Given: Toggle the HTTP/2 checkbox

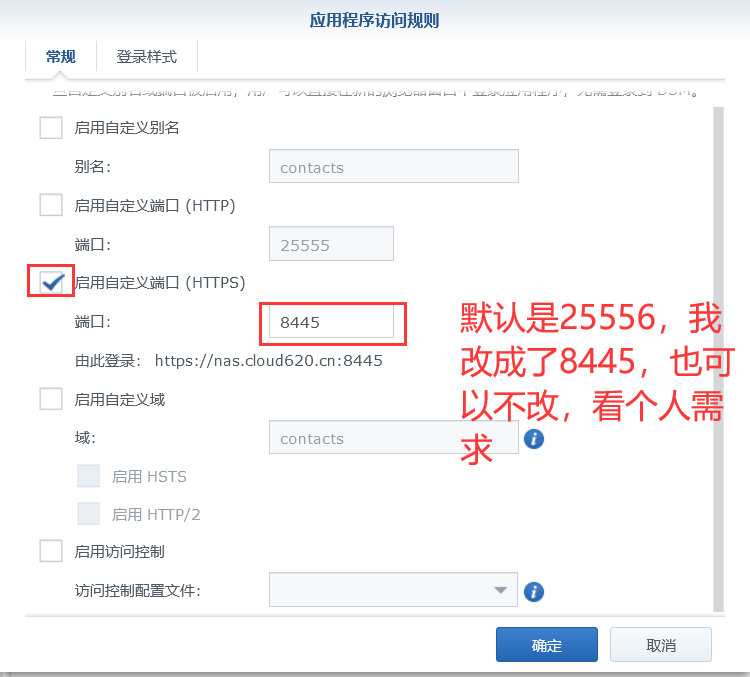Looking at the screenshot, I should (88, 514).
